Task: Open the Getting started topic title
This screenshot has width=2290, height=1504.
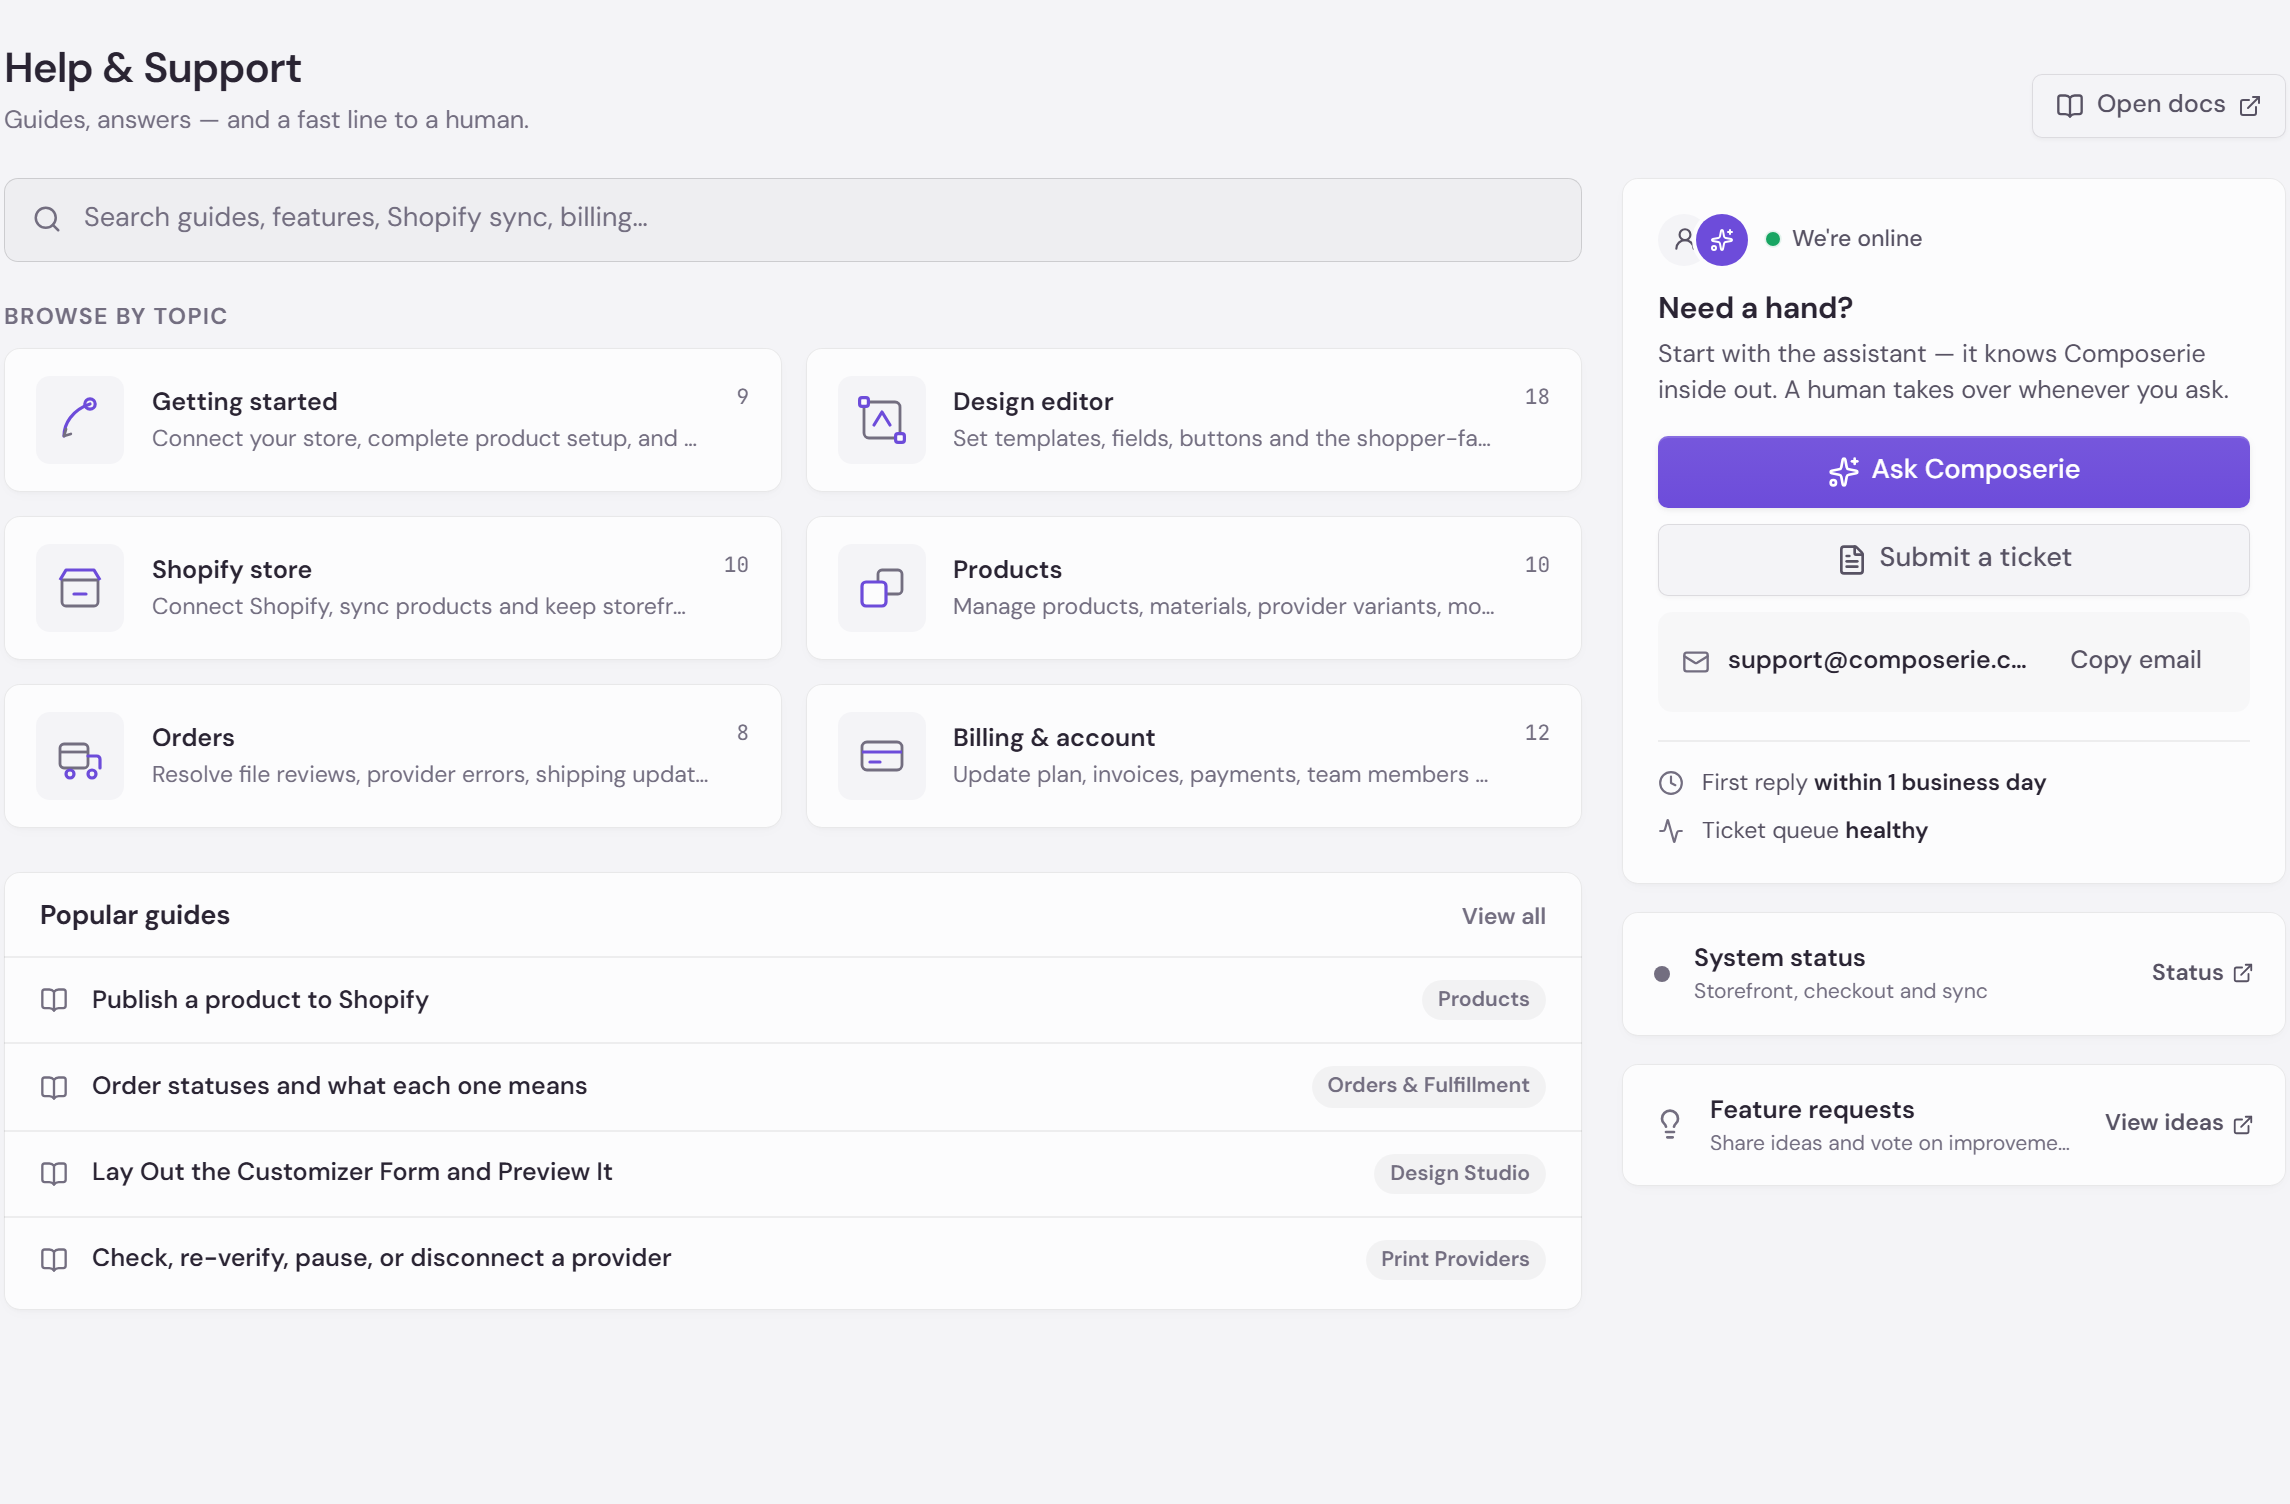Action: [245, 402]
